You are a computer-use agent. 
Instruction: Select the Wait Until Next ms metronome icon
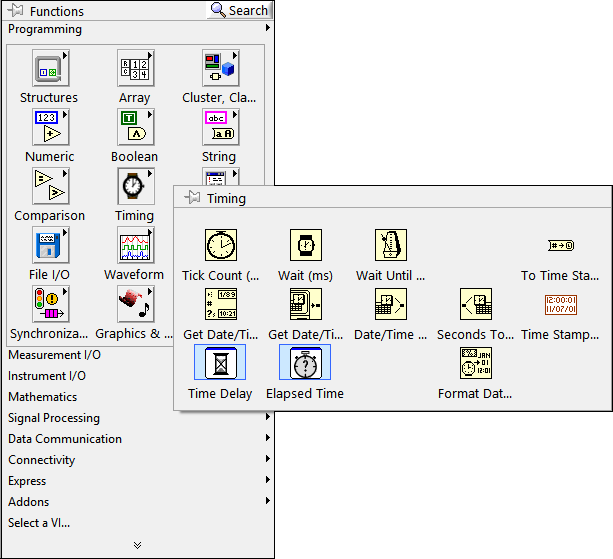pos(391,245)
